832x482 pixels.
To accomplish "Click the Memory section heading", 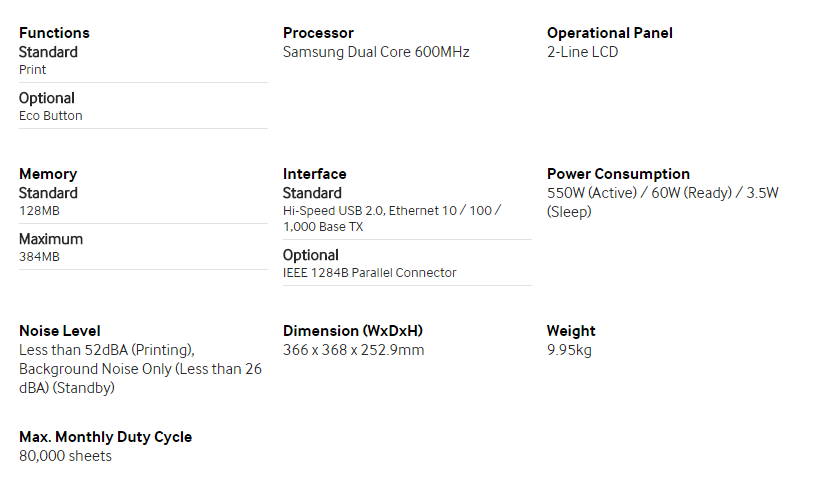I will [x=48, y=174].
